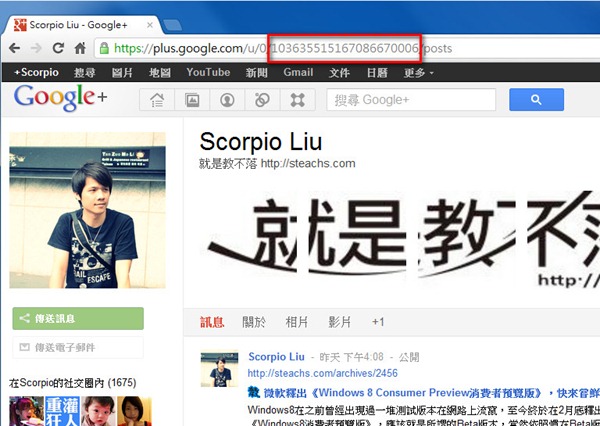Select the Scorpio Liu - Google+ tab

tap(82, 25)
